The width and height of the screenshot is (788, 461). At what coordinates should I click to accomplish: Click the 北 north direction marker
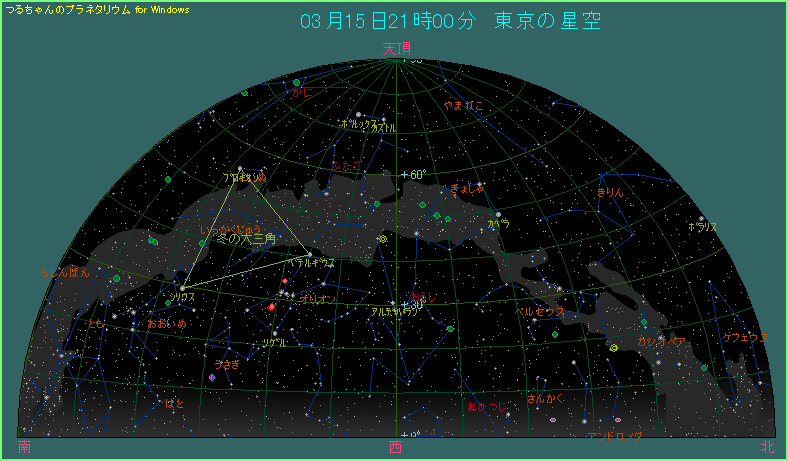tap(766, 447)
